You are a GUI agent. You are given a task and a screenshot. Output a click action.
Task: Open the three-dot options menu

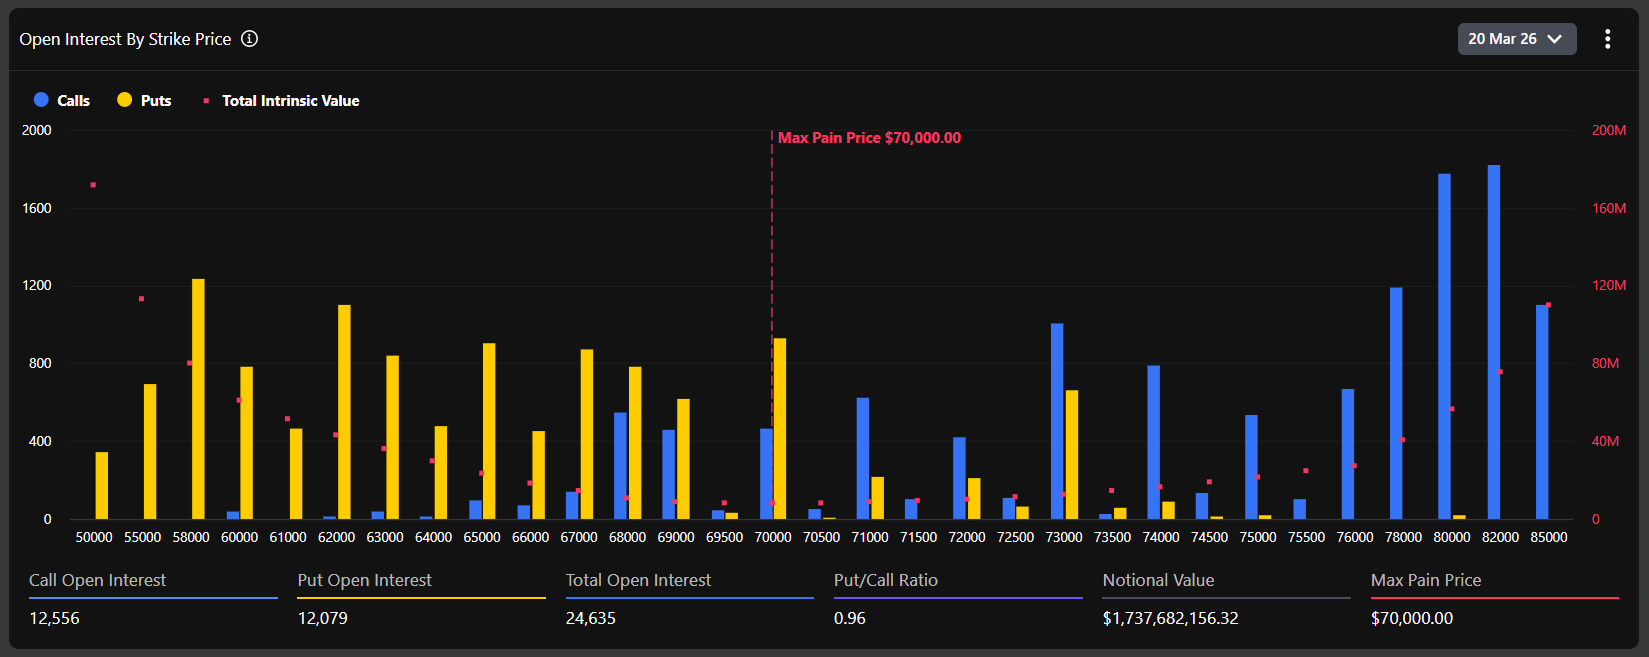(x=1607, y=39)
